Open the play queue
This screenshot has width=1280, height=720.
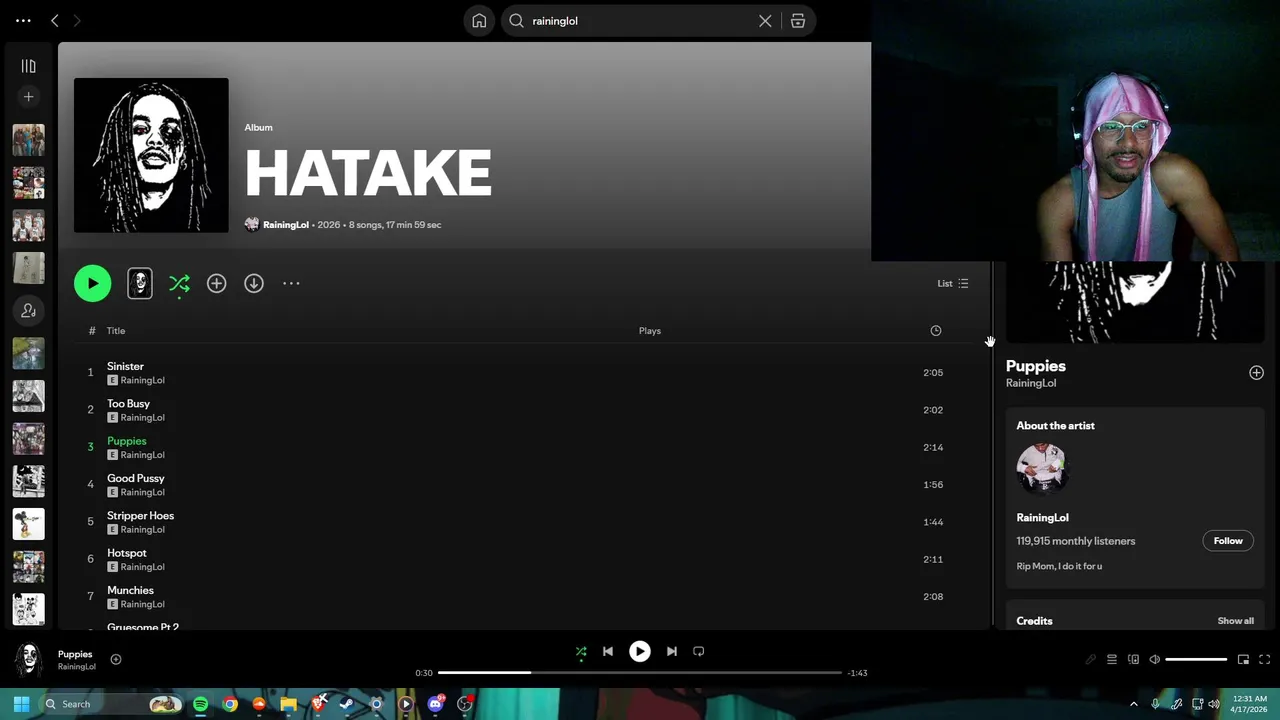(1111, 660)
